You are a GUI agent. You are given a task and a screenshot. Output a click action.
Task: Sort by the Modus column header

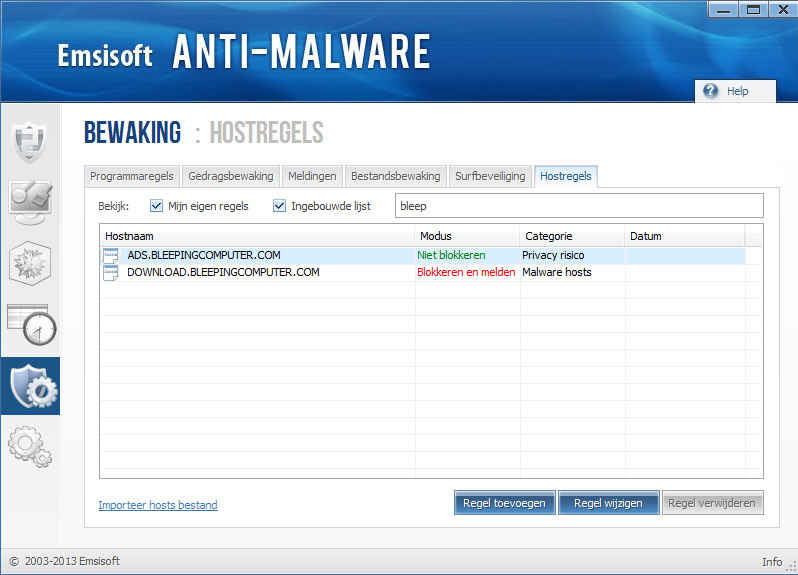tap(467, 236)
